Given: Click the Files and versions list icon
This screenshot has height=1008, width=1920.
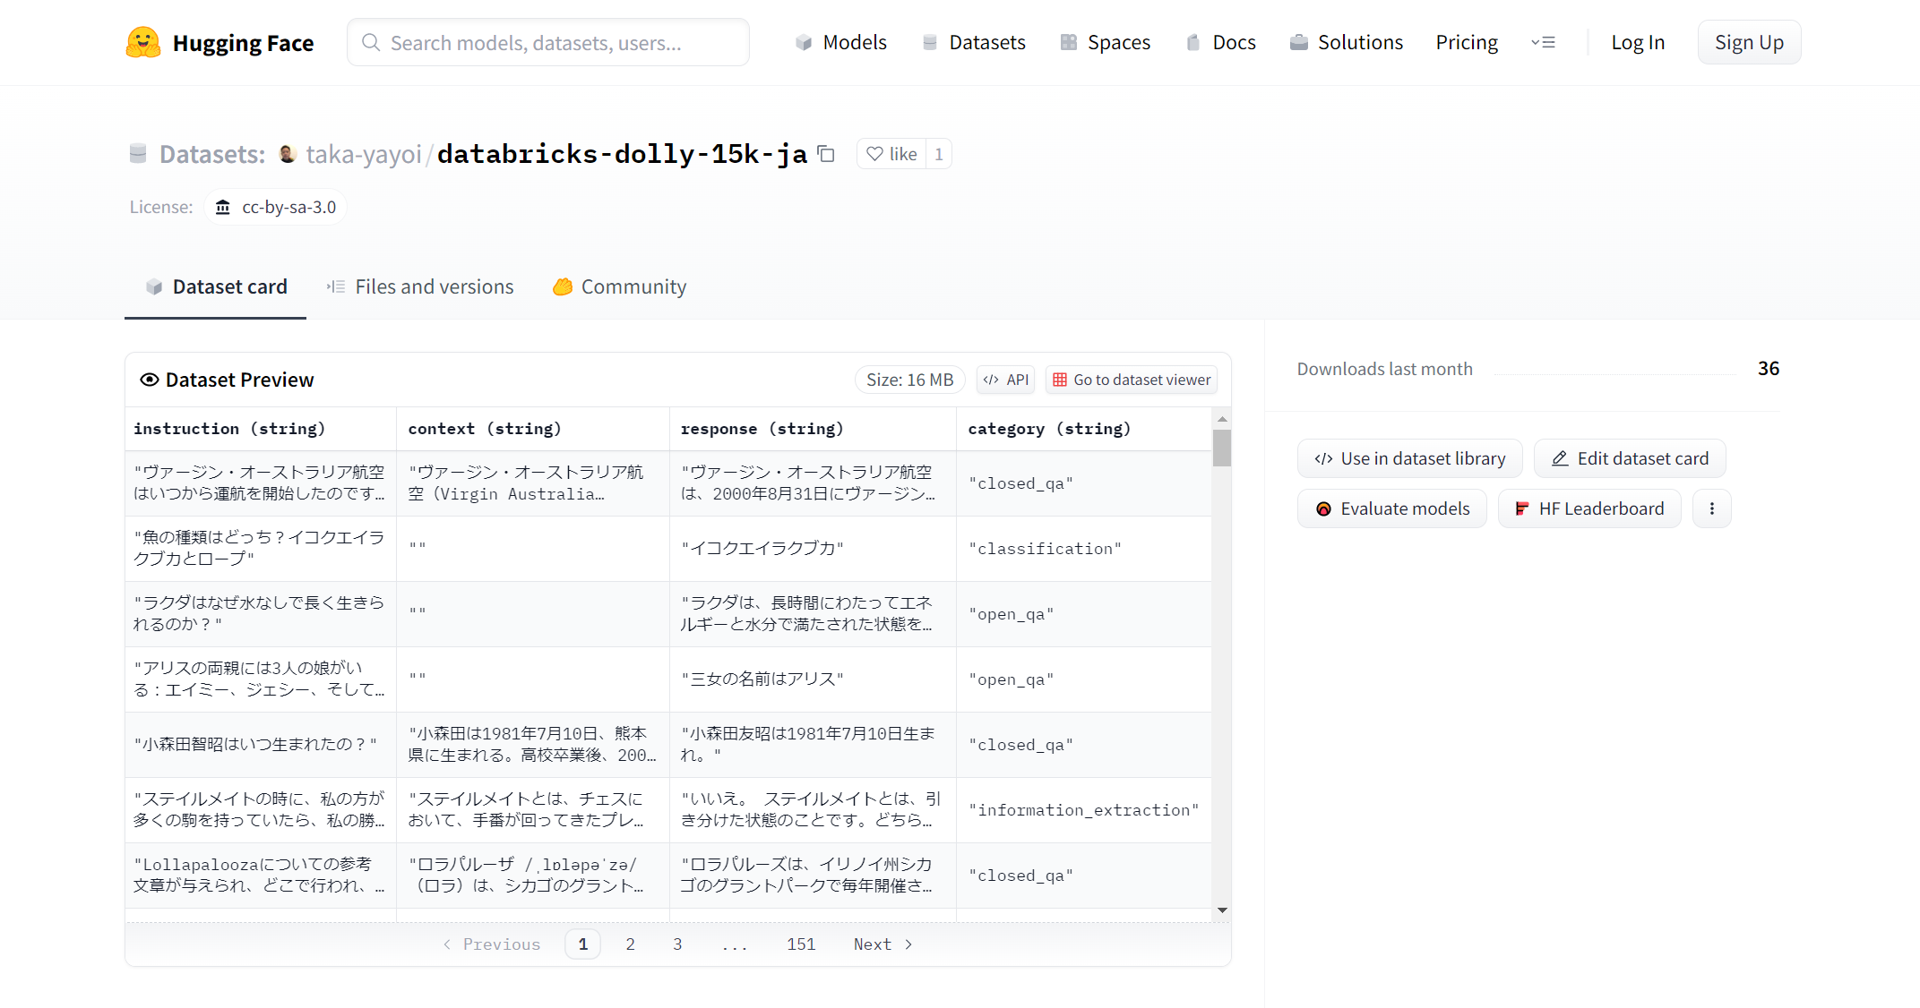Looking at the screenshot, I should pyautogui.click(x=336, y=287).
